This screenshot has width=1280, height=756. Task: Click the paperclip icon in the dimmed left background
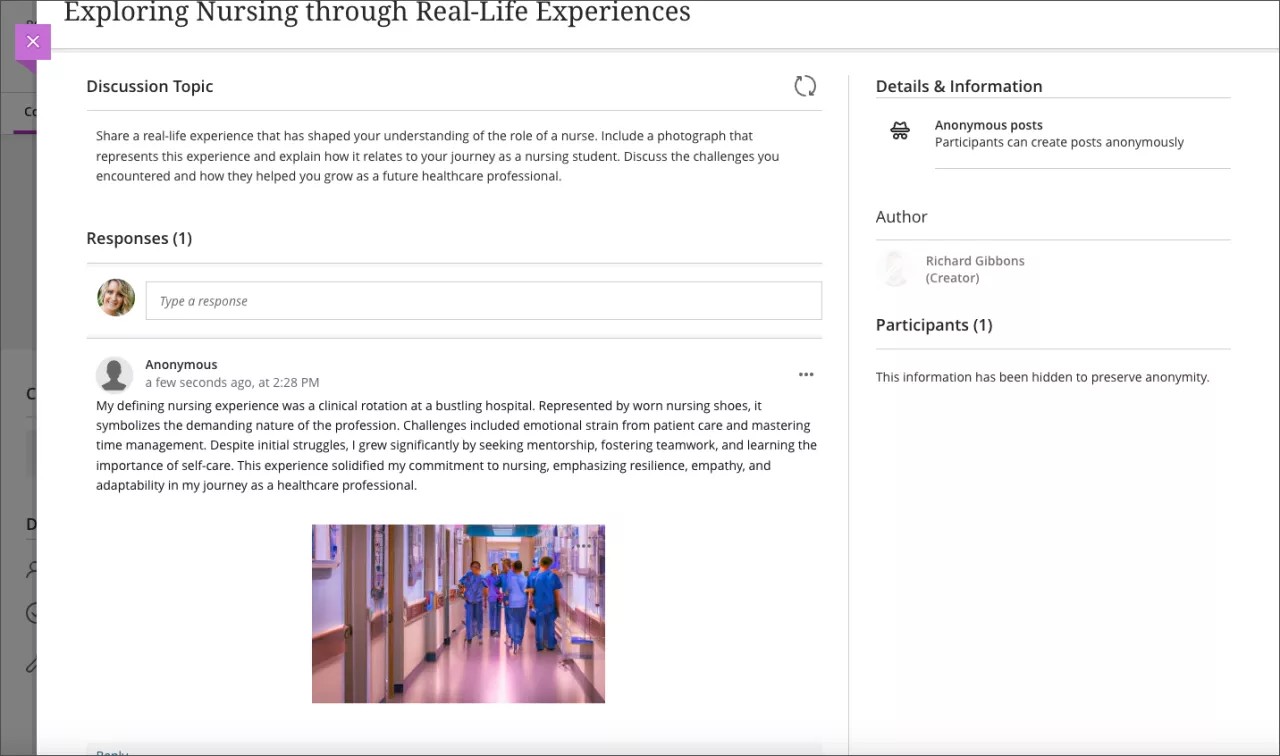click(x=31, y=663)
